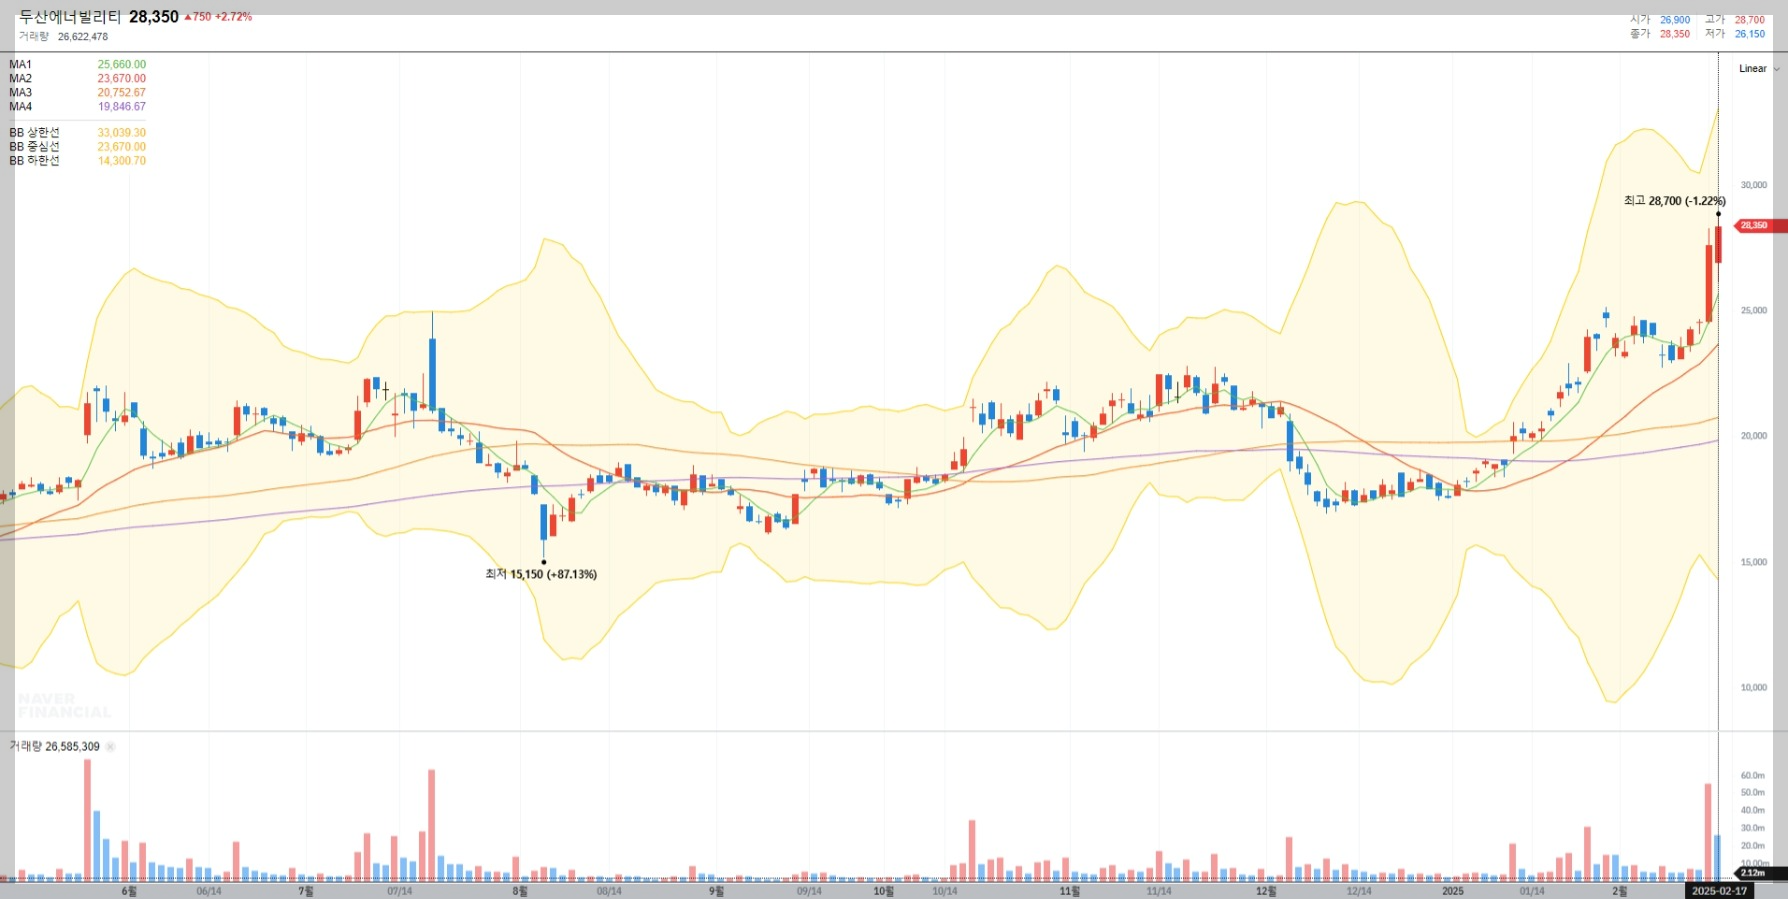Click the 09/14 time axis label
The image size is (1788, 899).
click(x=809, y=891)
